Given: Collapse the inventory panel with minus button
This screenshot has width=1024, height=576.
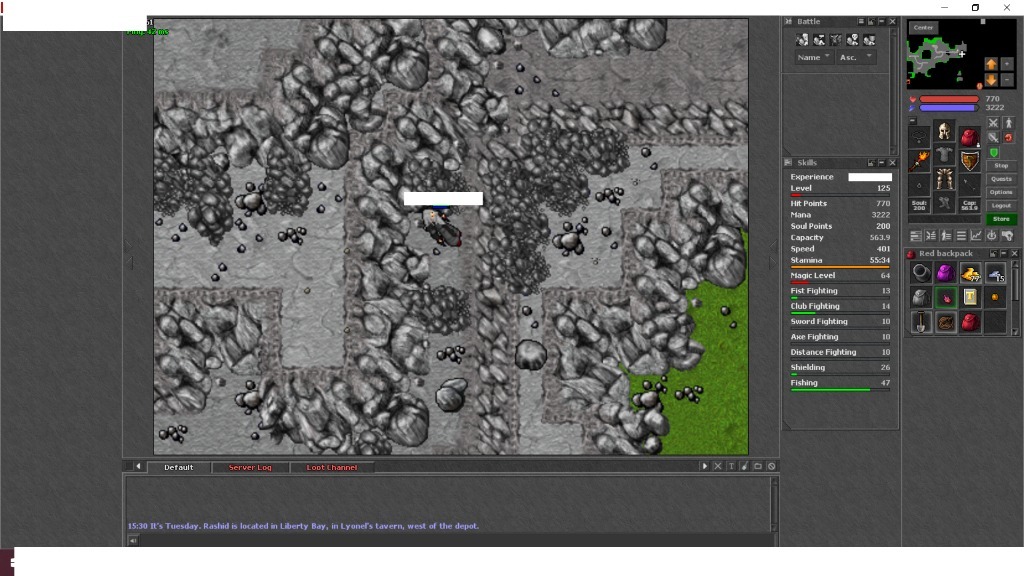Looking at the screenshot, I should [x=912, y=120].
